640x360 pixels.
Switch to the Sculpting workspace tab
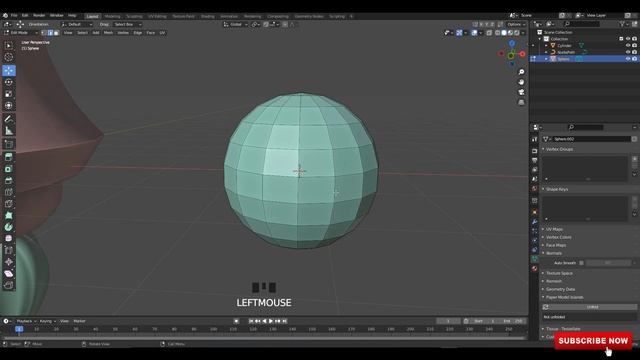(x=134, y=16)
